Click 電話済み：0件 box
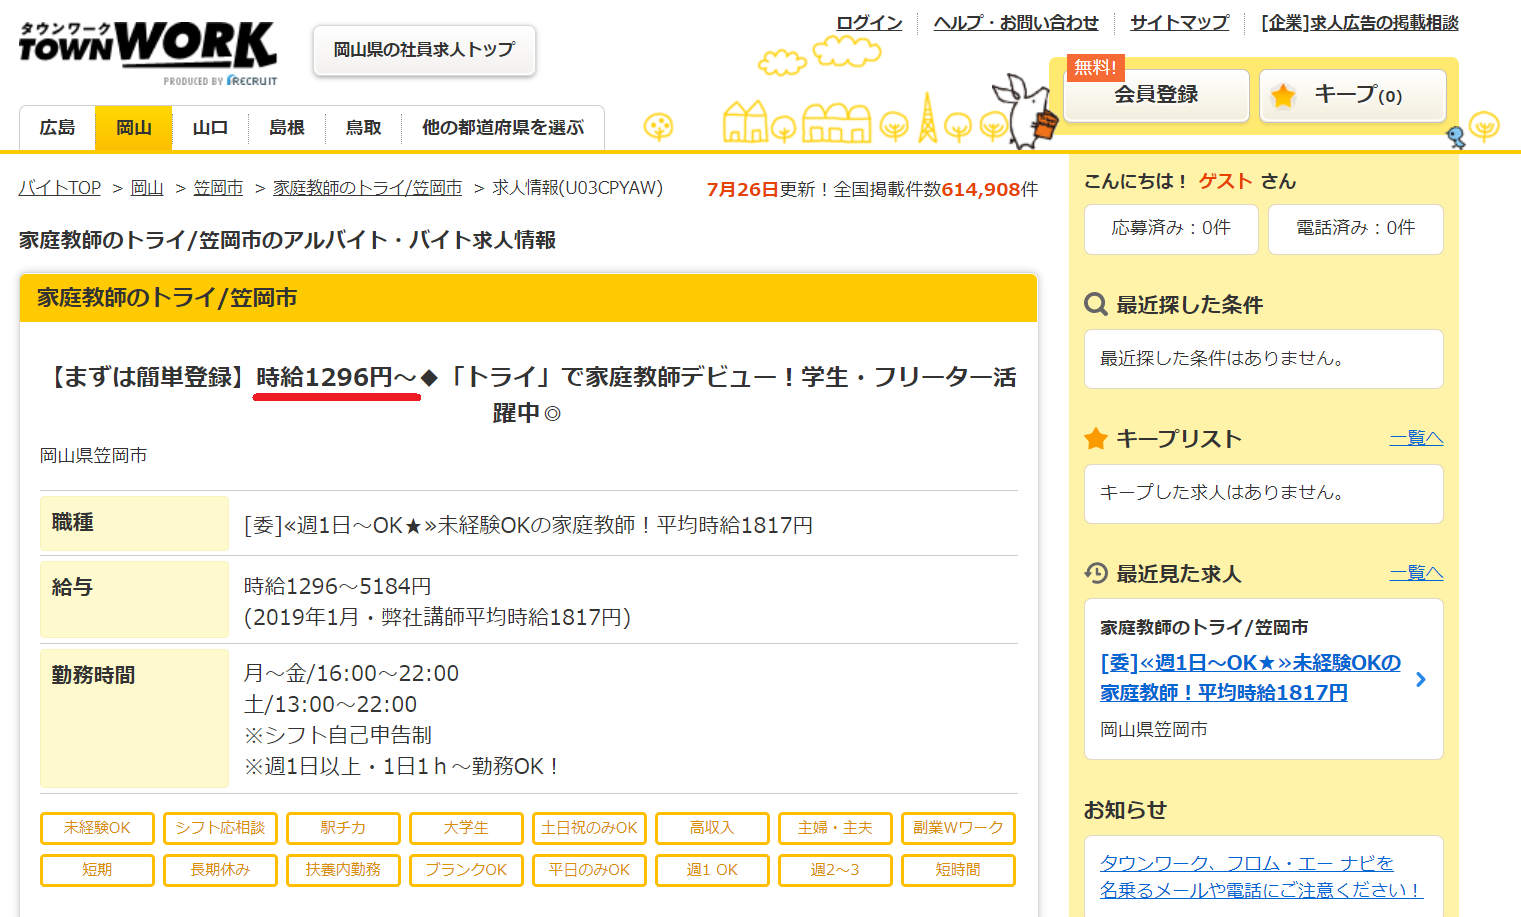Screen dimensions: 1521x917 coord(1356,229)
